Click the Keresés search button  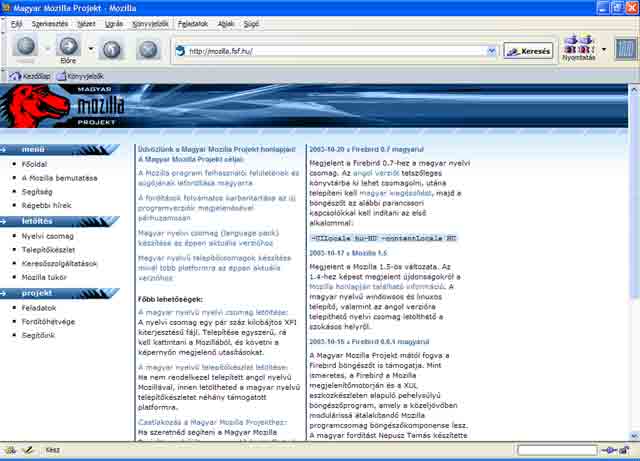pos(529,51)
